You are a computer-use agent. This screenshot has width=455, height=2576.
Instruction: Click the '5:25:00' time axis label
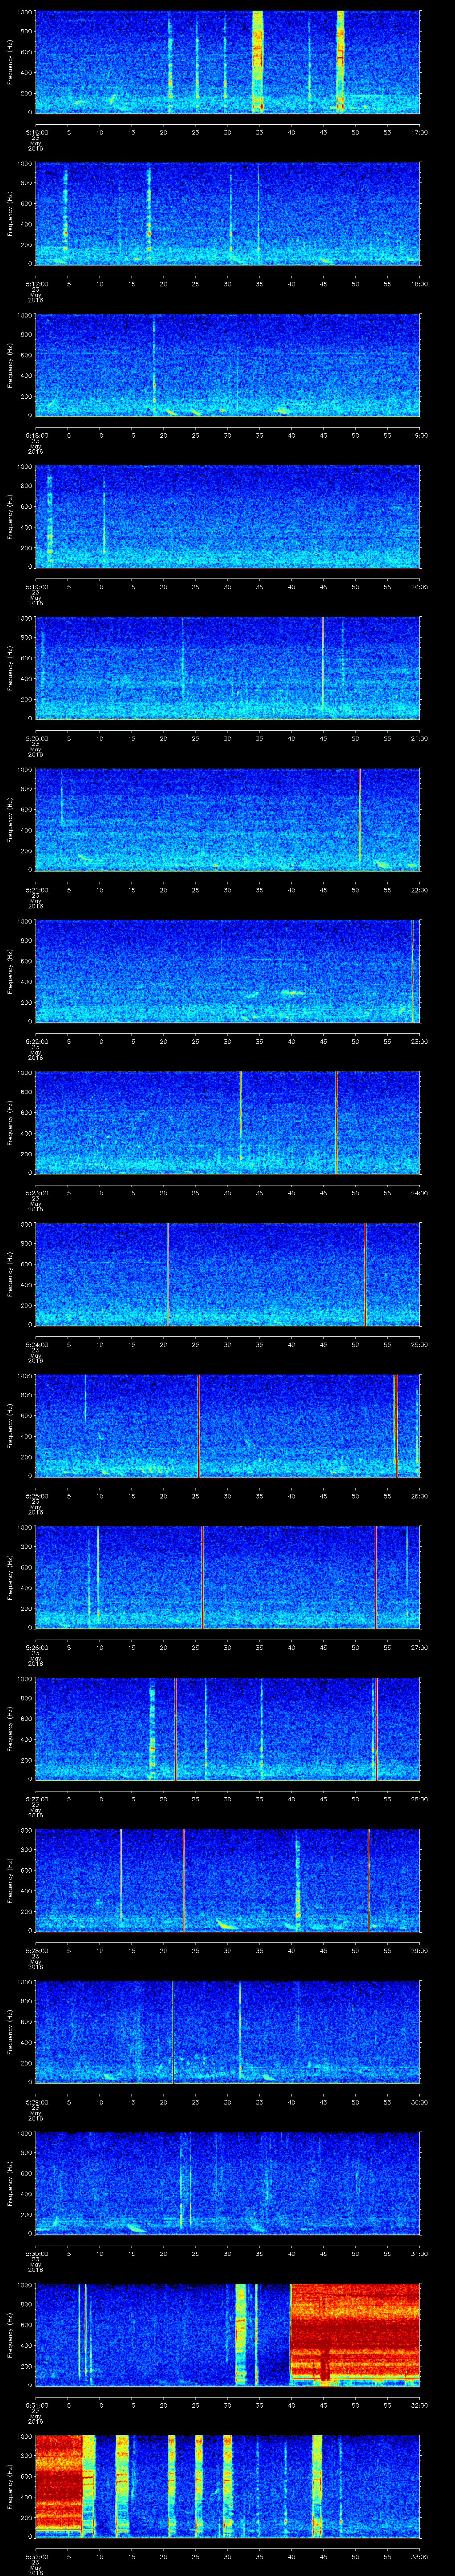click(36, 1496)
